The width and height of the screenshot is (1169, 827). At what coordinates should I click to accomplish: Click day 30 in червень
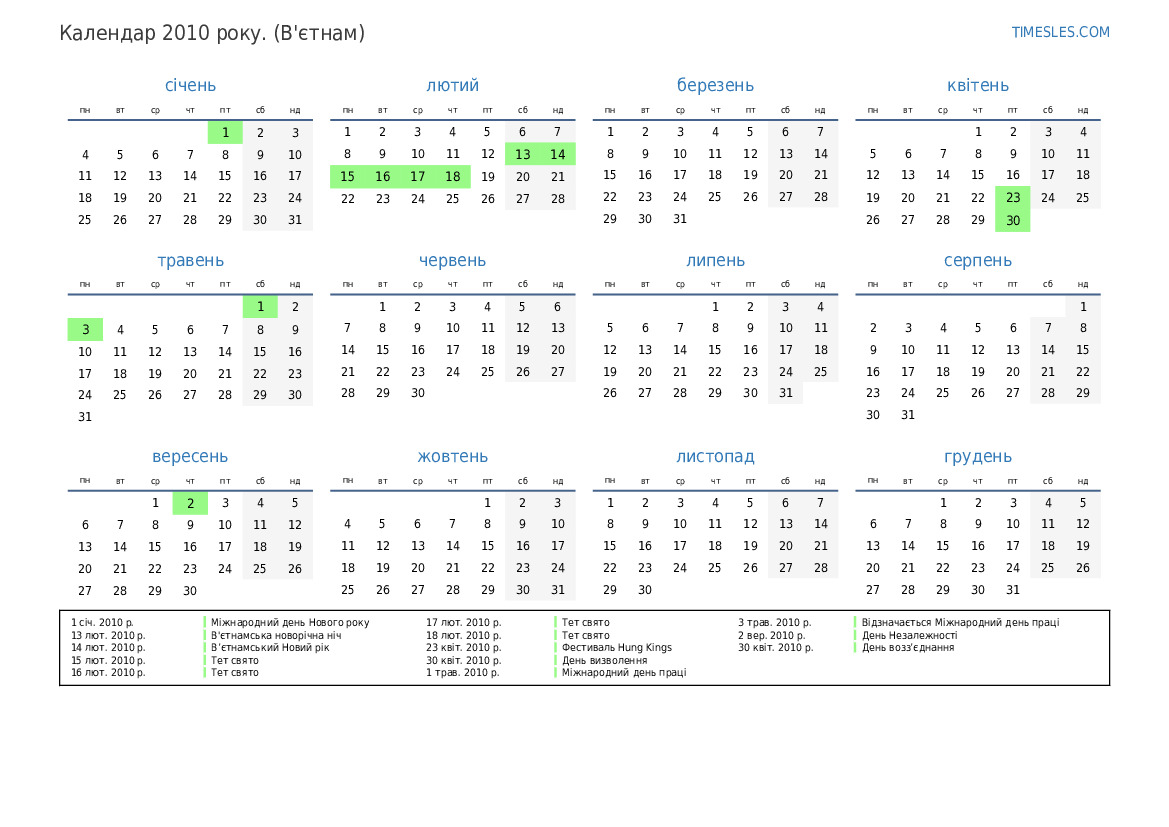418,393
